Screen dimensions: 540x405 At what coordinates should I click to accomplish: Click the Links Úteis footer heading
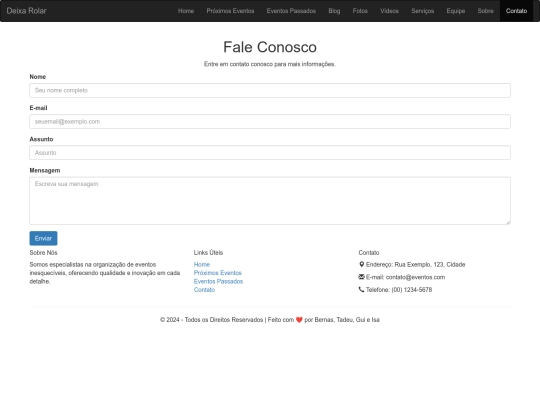tap(208, 252)
